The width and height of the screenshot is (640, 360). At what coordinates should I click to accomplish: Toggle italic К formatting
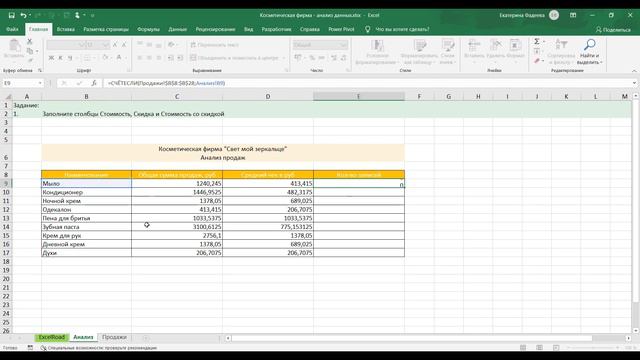click(60, 58)
